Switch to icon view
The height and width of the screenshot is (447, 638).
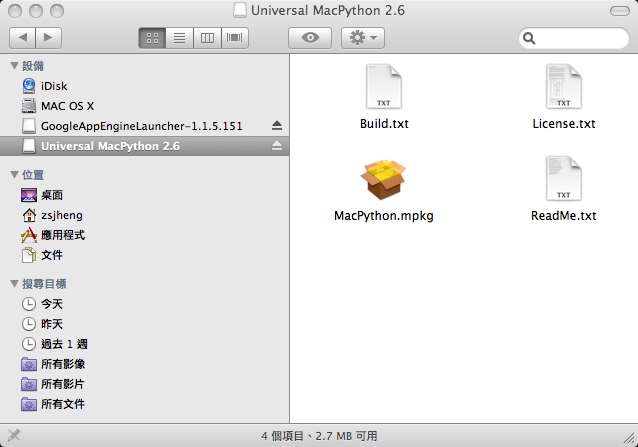pyautogui.click(x=152, y=38)
